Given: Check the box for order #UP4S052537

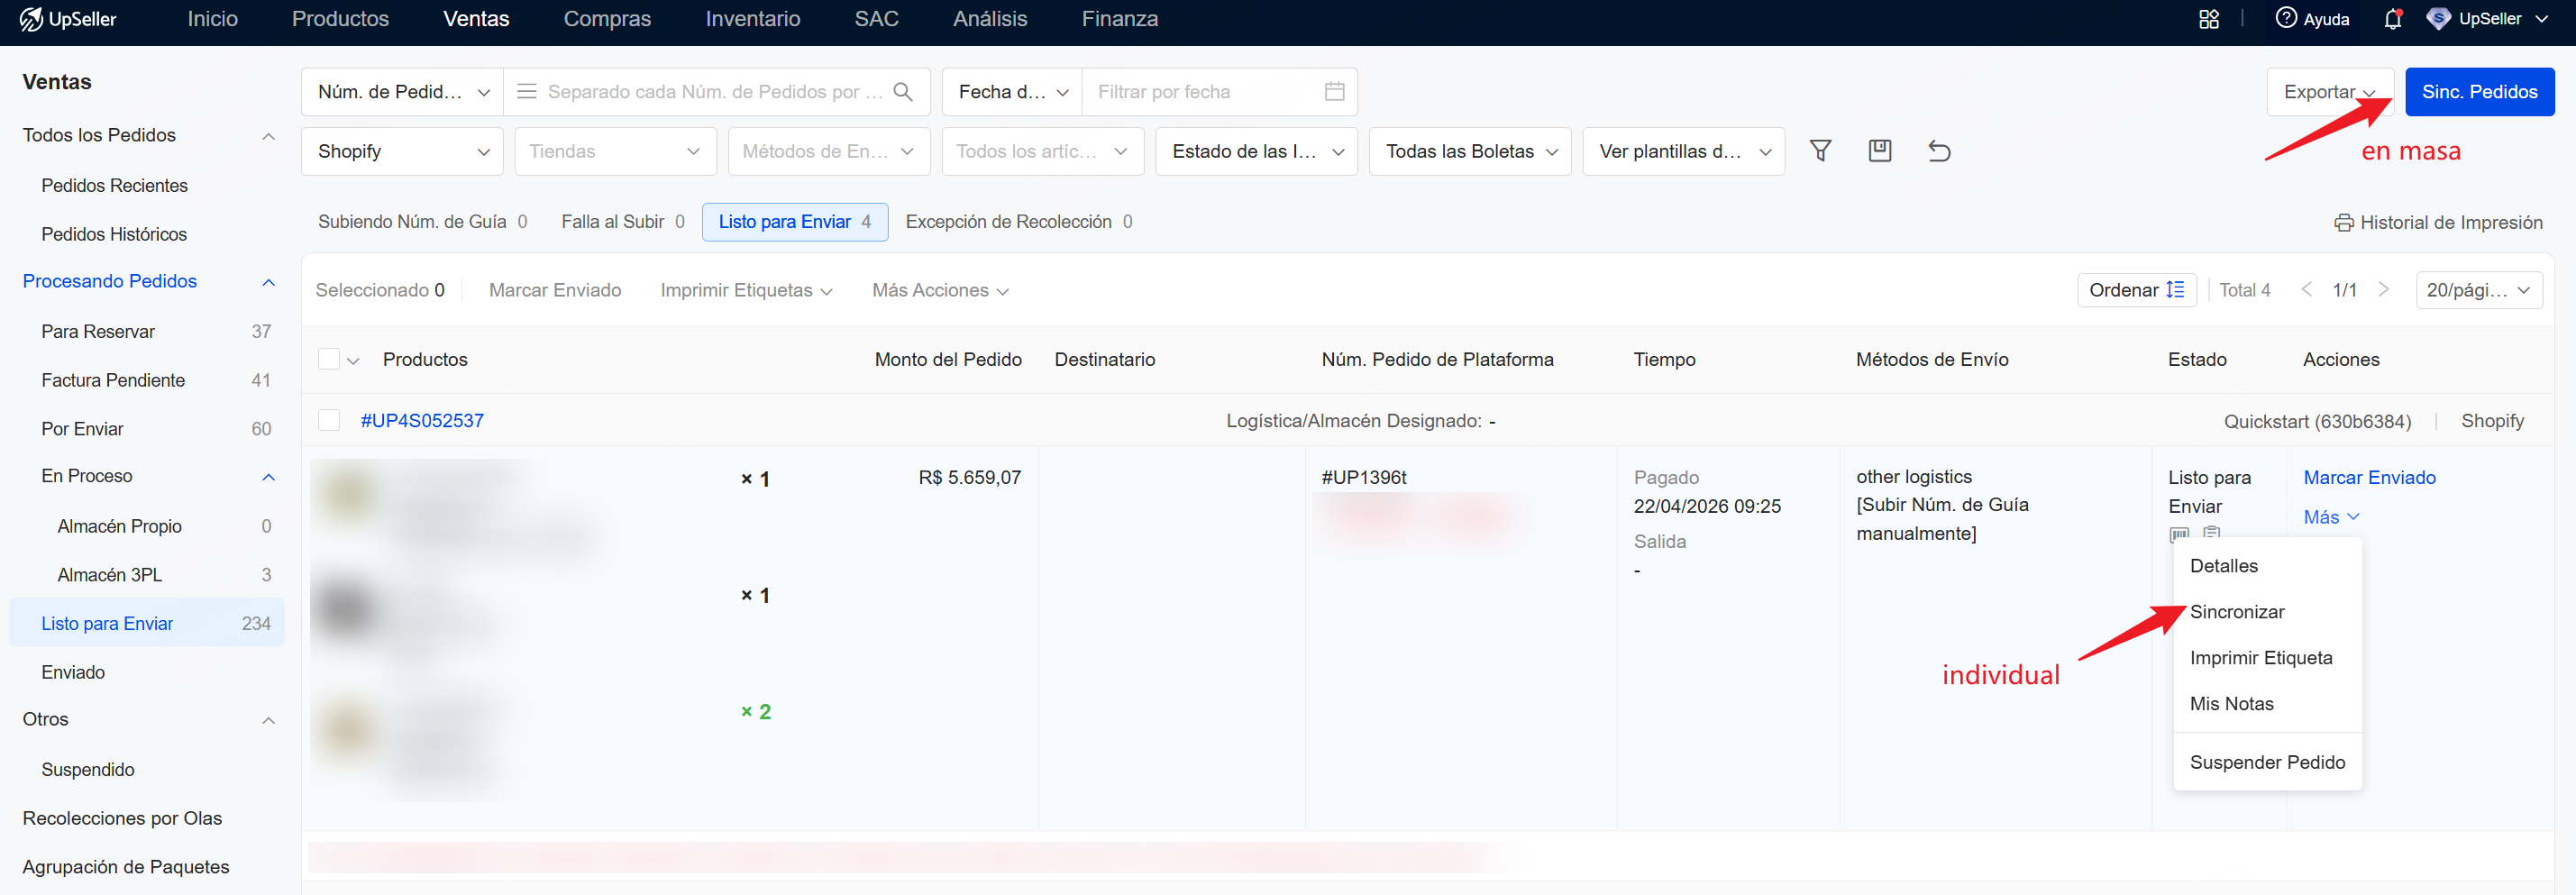Looking at the screenshot, I should tap(329, 420).
